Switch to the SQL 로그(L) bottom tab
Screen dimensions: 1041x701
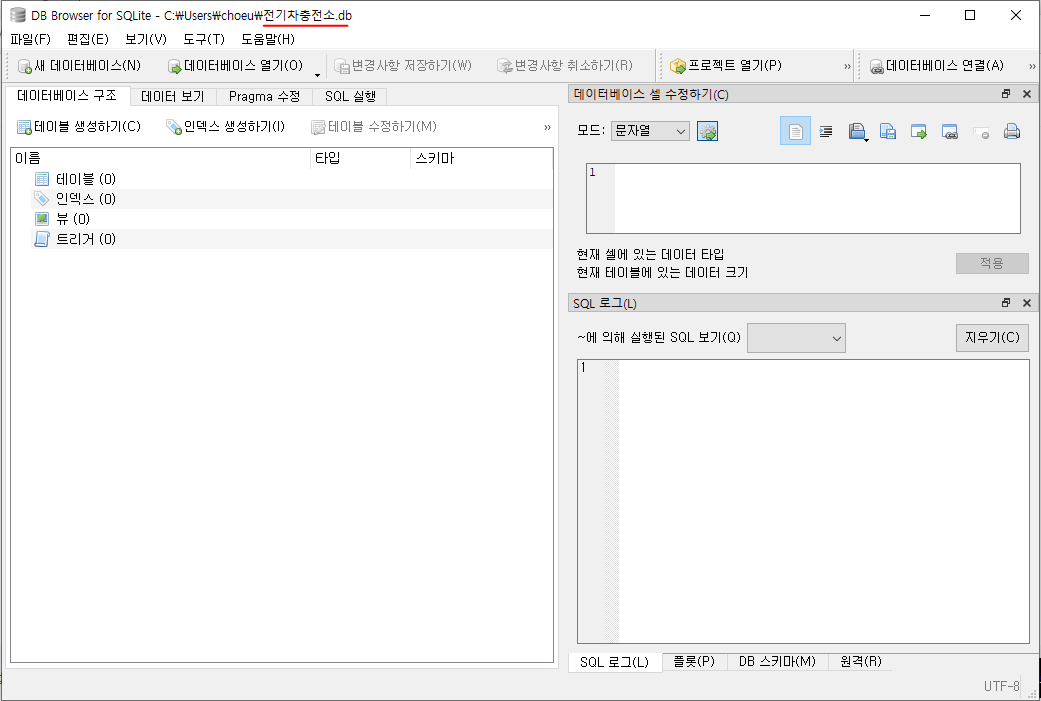[615, 662]
